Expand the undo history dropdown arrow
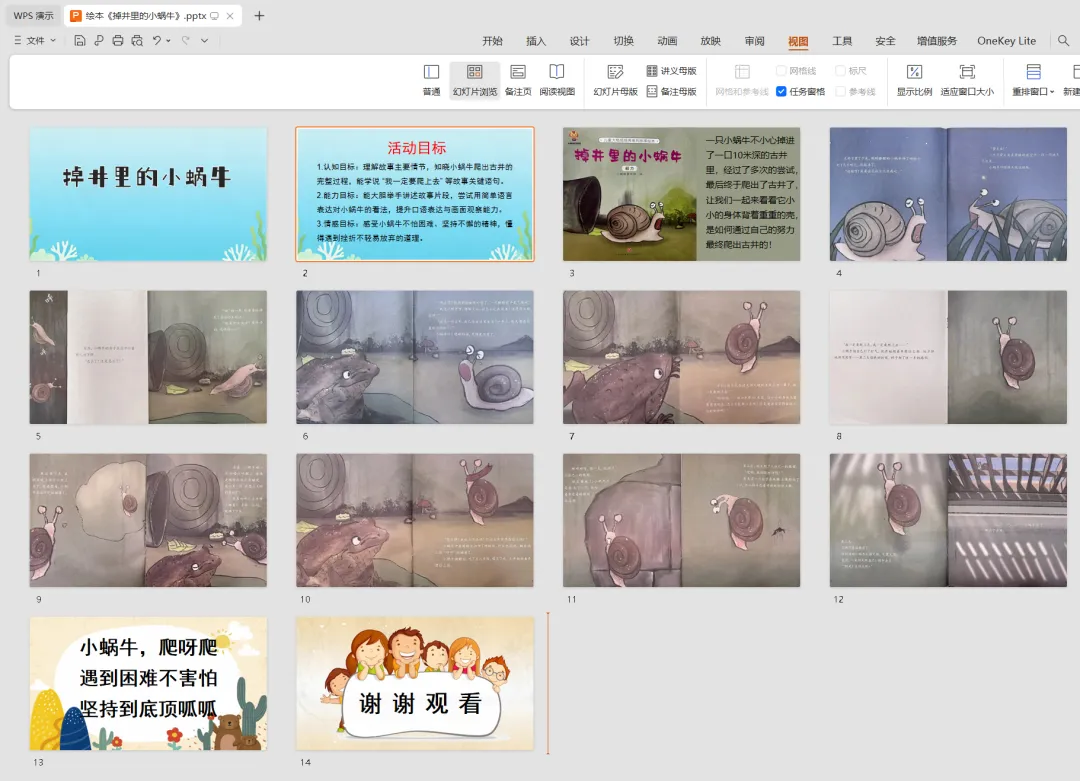1080x781 pixels. 169,41
